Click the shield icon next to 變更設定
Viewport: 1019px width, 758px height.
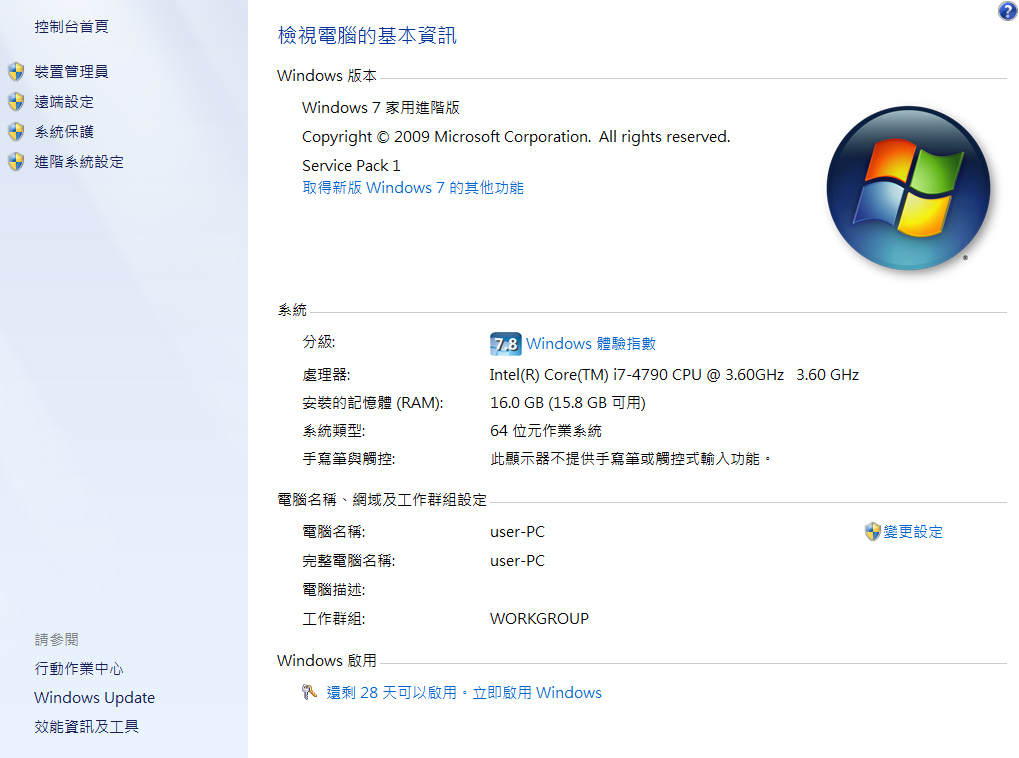click(872, 532)
